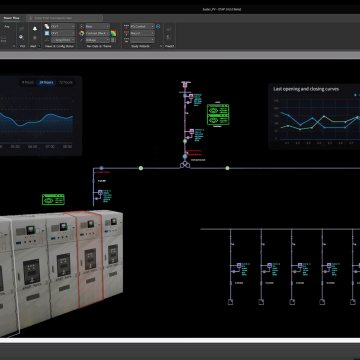Click the network icon beside Base dropdown

pyautogui.click(x=82, y=26)
